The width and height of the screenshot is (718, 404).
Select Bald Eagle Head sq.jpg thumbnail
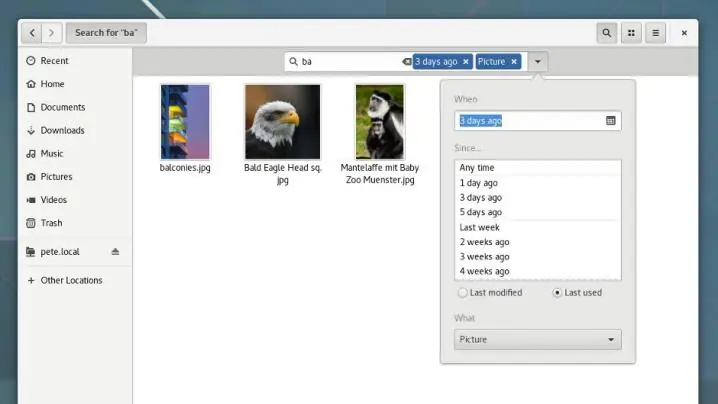click(x=283, y=122)
